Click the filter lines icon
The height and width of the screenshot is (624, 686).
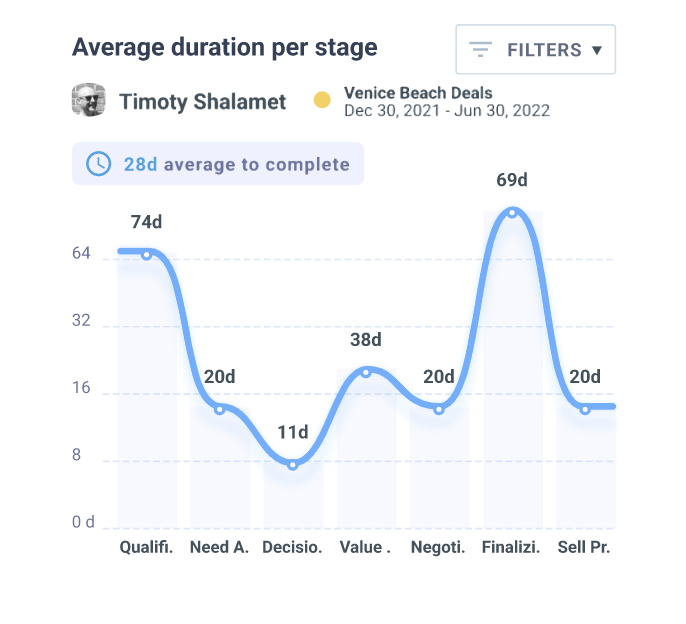tap(481, 49)
